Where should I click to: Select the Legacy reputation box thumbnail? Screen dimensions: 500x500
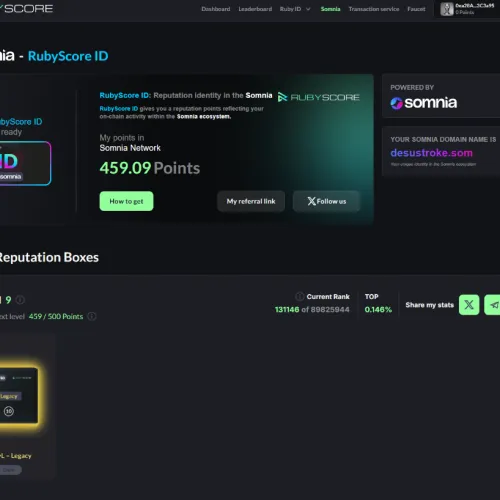pyautogui.click(x=18, y=396)
